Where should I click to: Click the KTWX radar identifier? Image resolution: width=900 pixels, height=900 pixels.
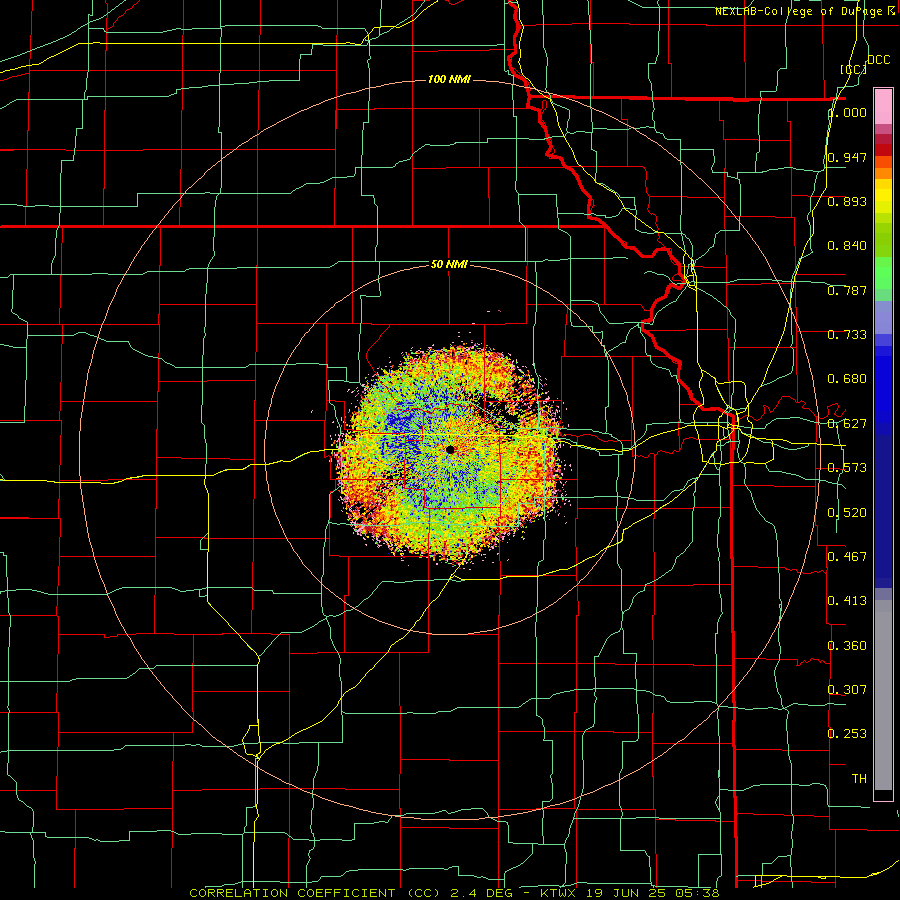click(560, 893)
